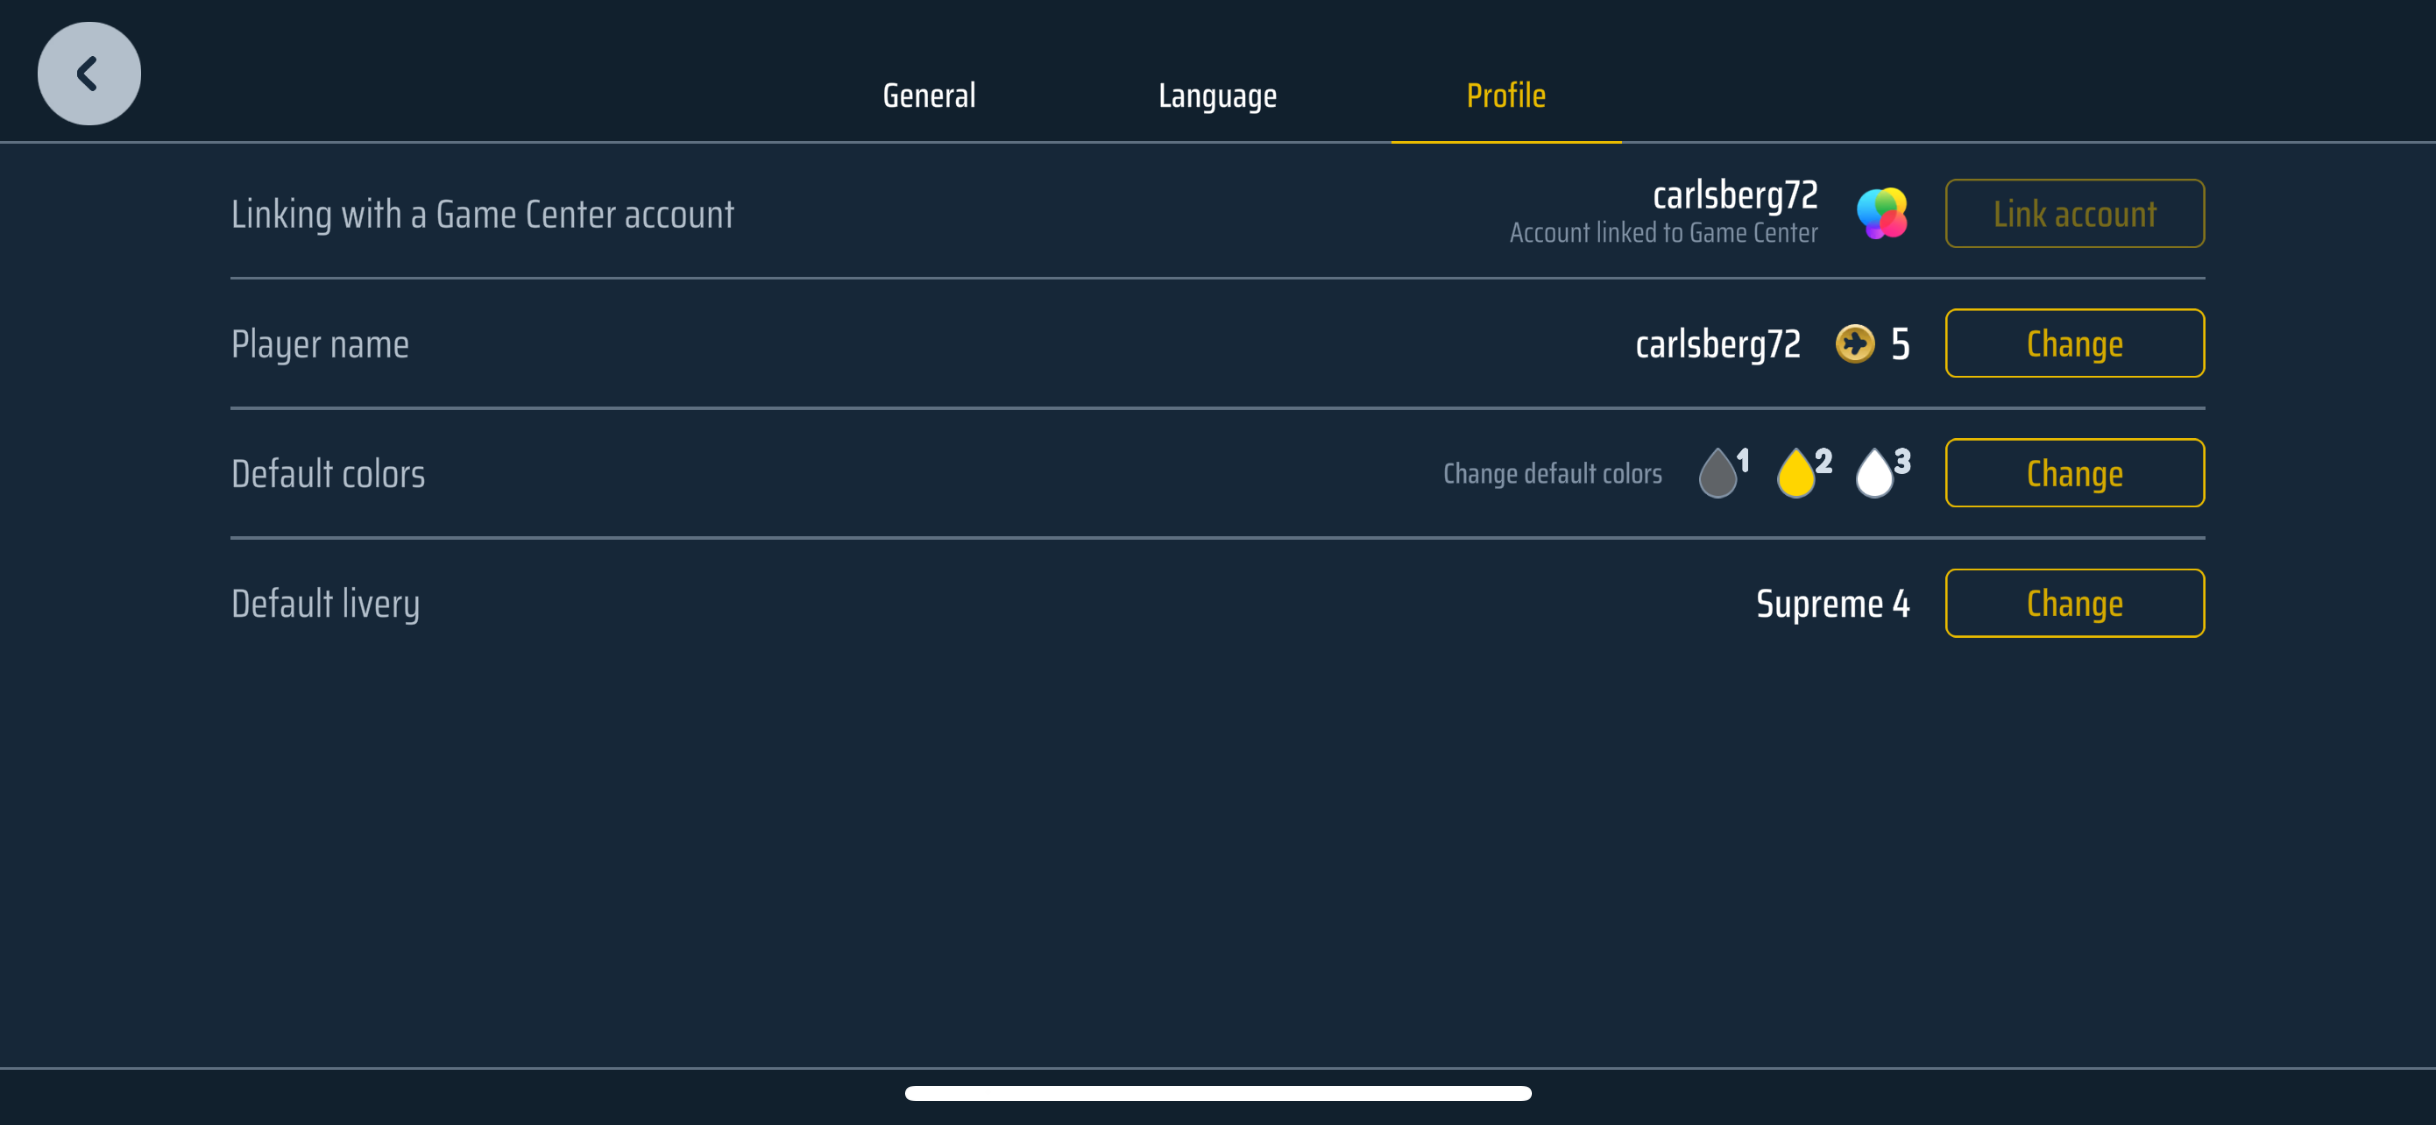Open the Language tab

(x=1217, y=96)
